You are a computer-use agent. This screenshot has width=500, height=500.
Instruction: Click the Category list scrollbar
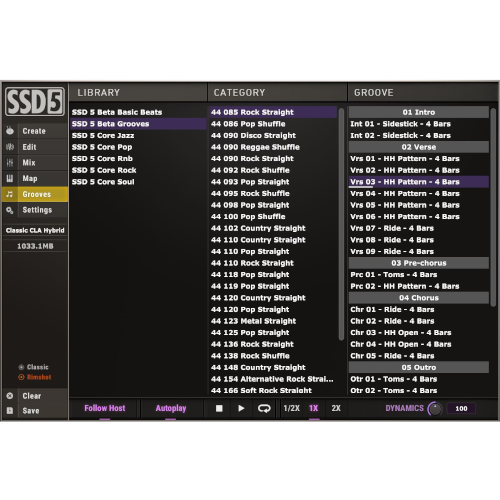click(x=341, y=224)
